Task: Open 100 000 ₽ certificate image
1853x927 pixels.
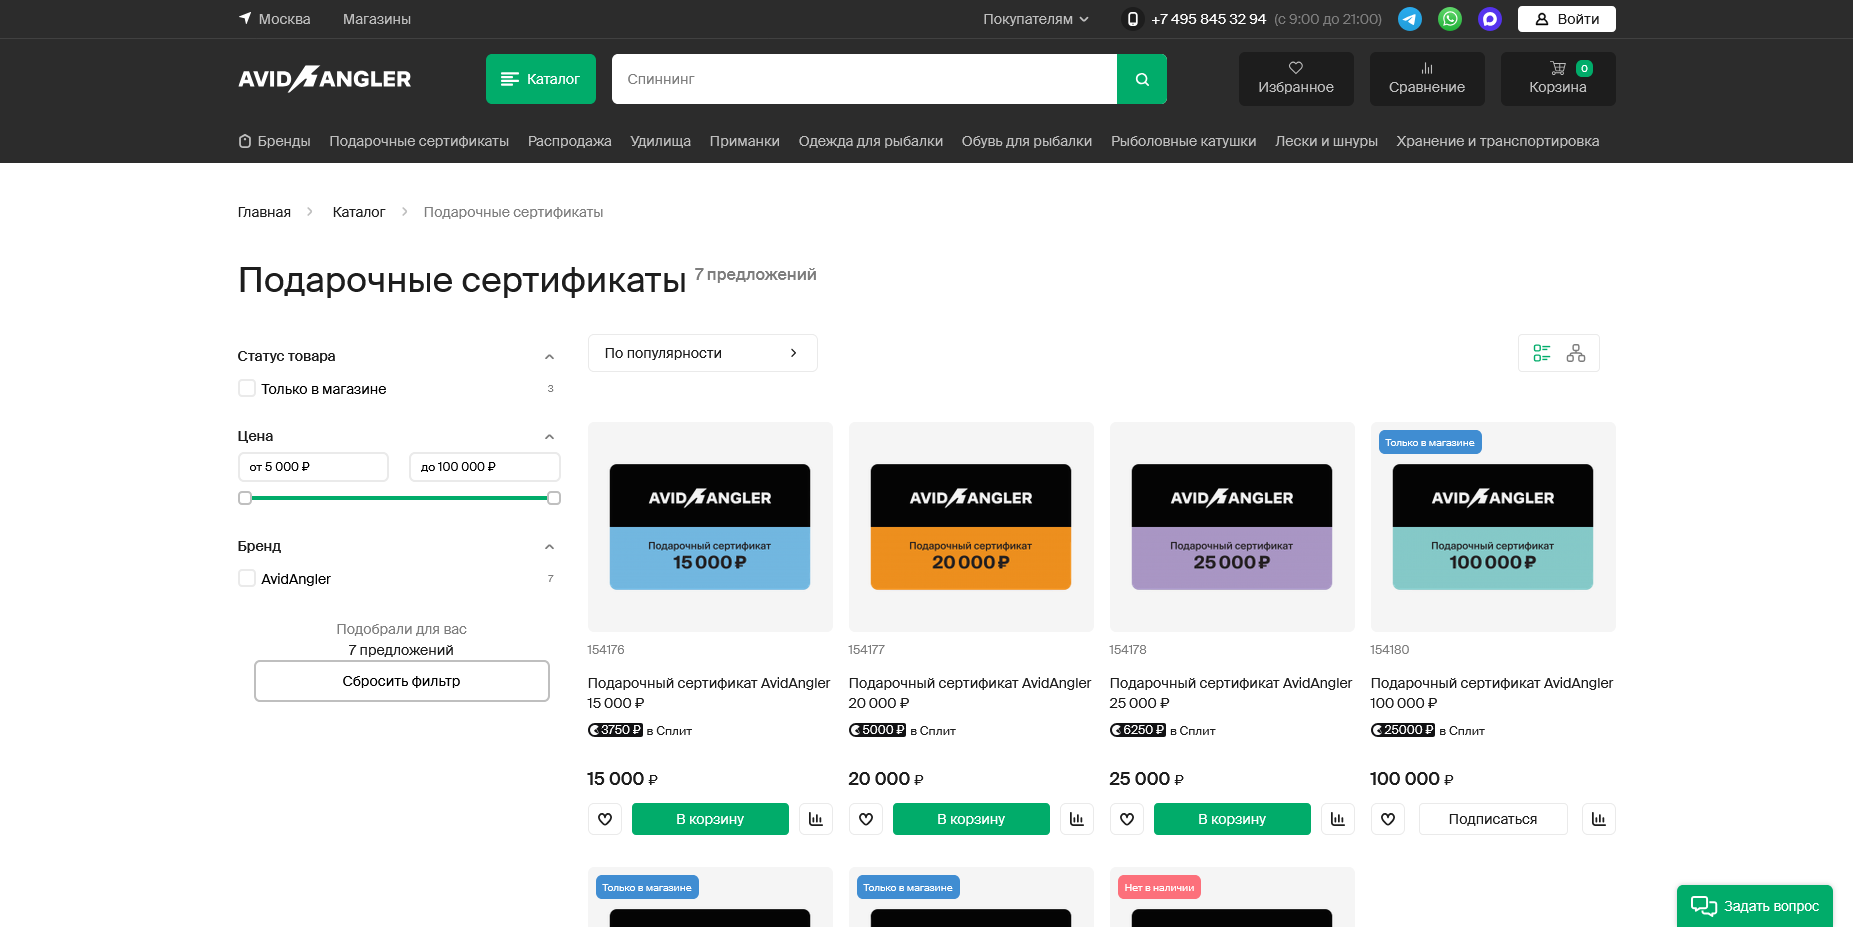Action: 1493,527
